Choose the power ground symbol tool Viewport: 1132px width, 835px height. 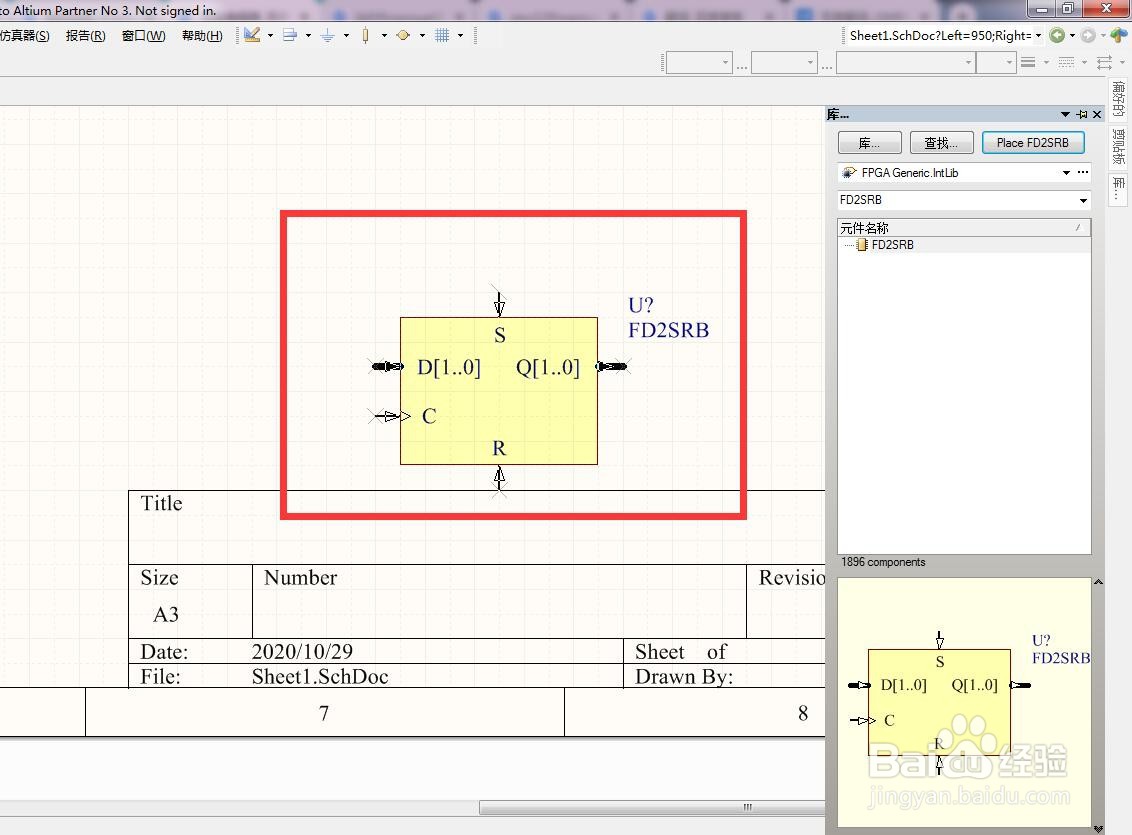pyautogui.click(x=327, y=35)
